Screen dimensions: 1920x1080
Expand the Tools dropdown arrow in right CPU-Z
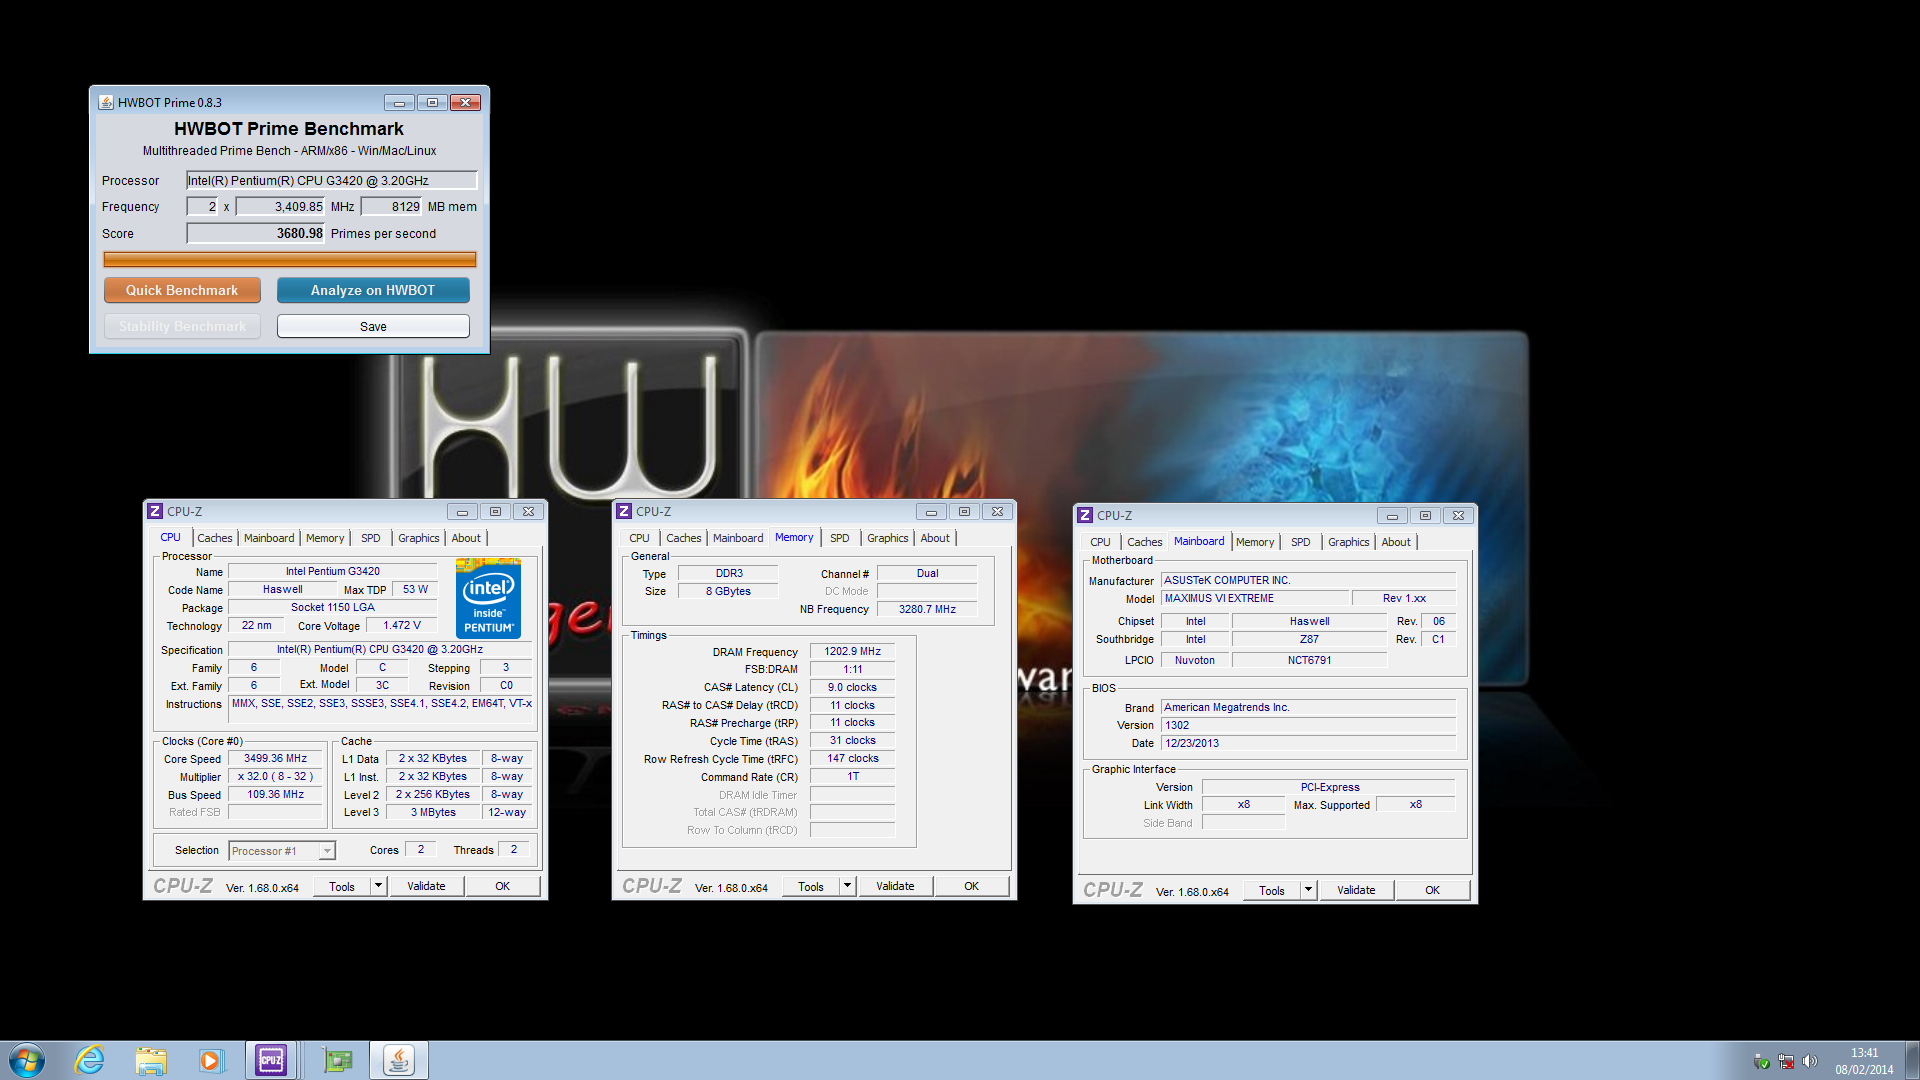1308,890
